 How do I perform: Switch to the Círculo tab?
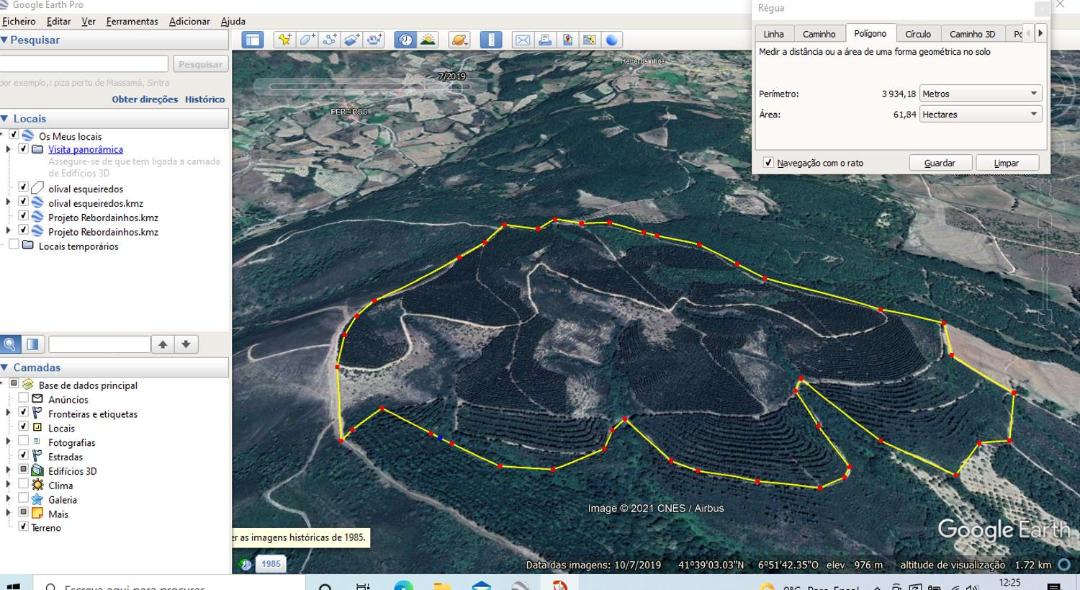(917, 34)
